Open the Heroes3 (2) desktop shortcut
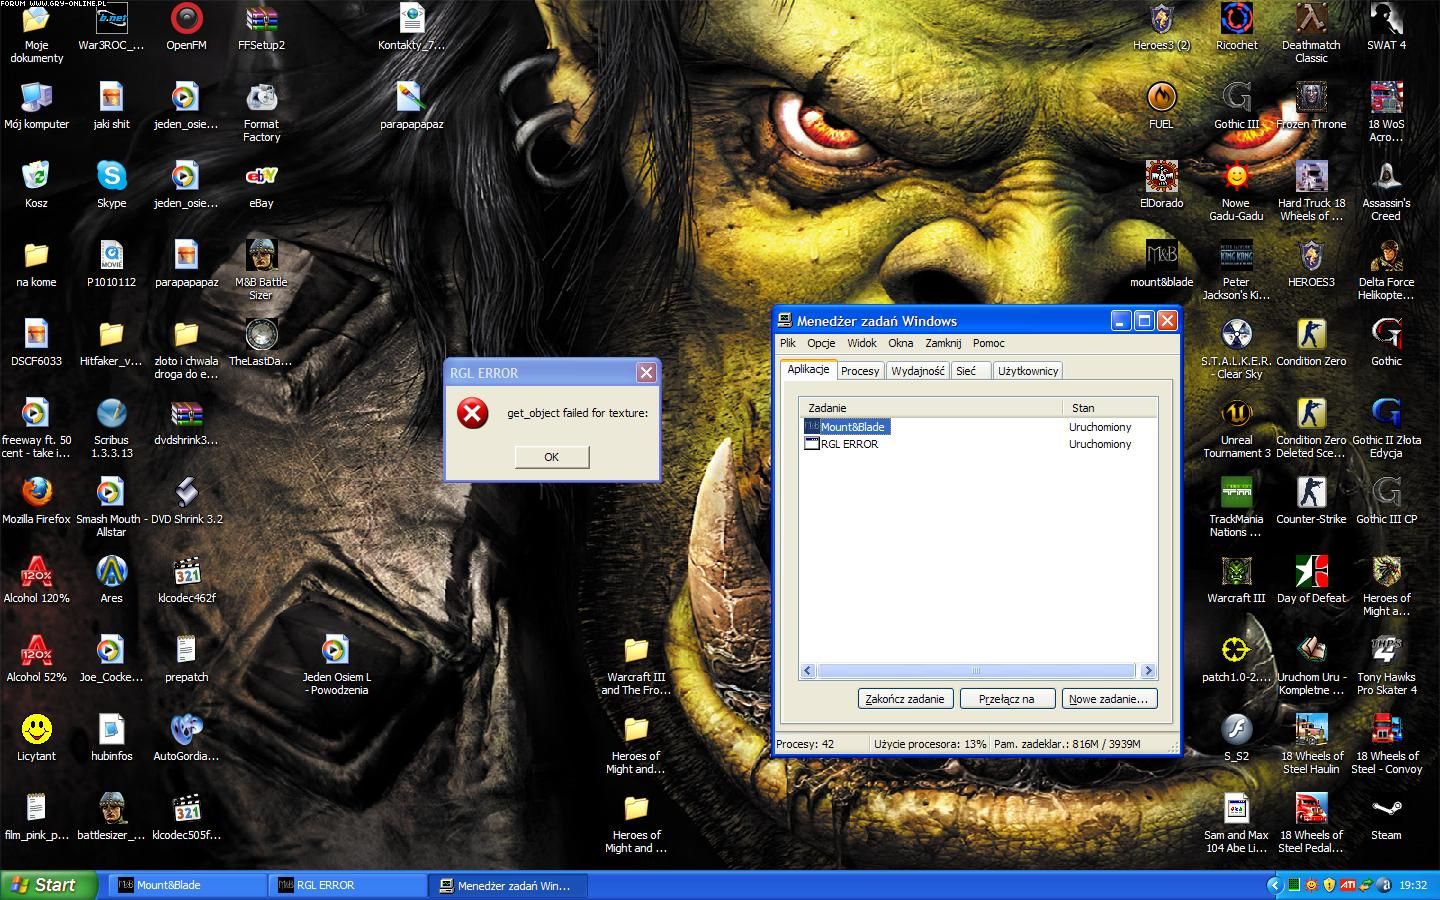Screen dimensions: 1440x900 click(x=1161, y=27)
